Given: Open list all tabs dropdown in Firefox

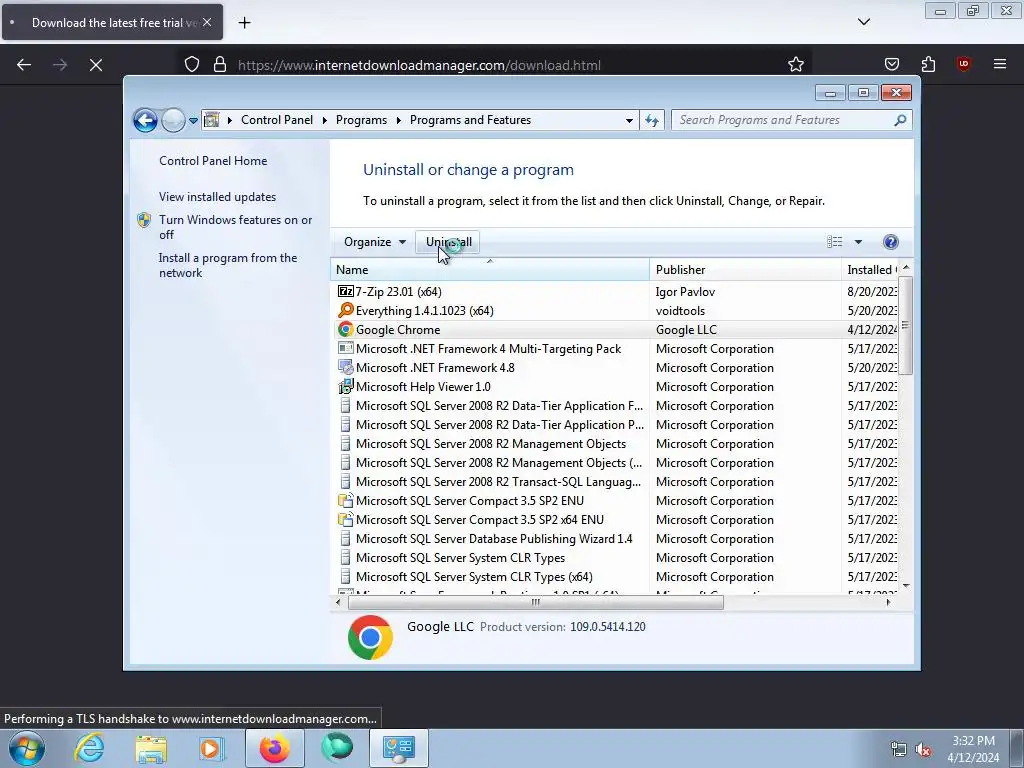Looking at the screenshot, I should coord(864,22).
